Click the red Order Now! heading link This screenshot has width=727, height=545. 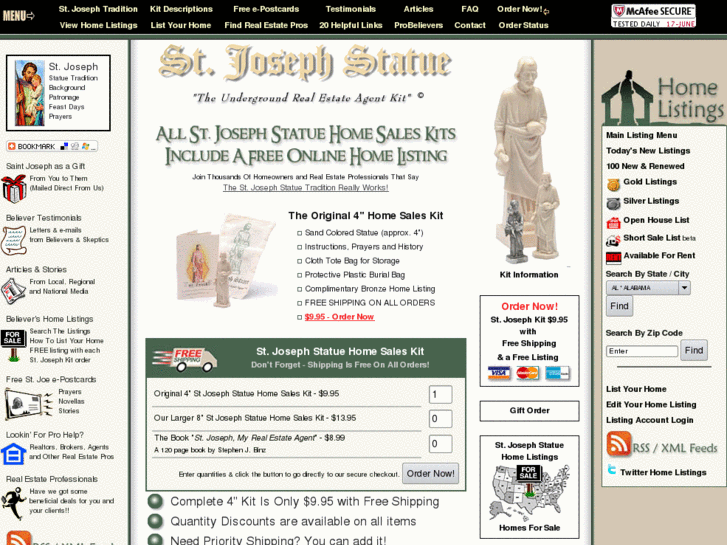click(529, 306)
